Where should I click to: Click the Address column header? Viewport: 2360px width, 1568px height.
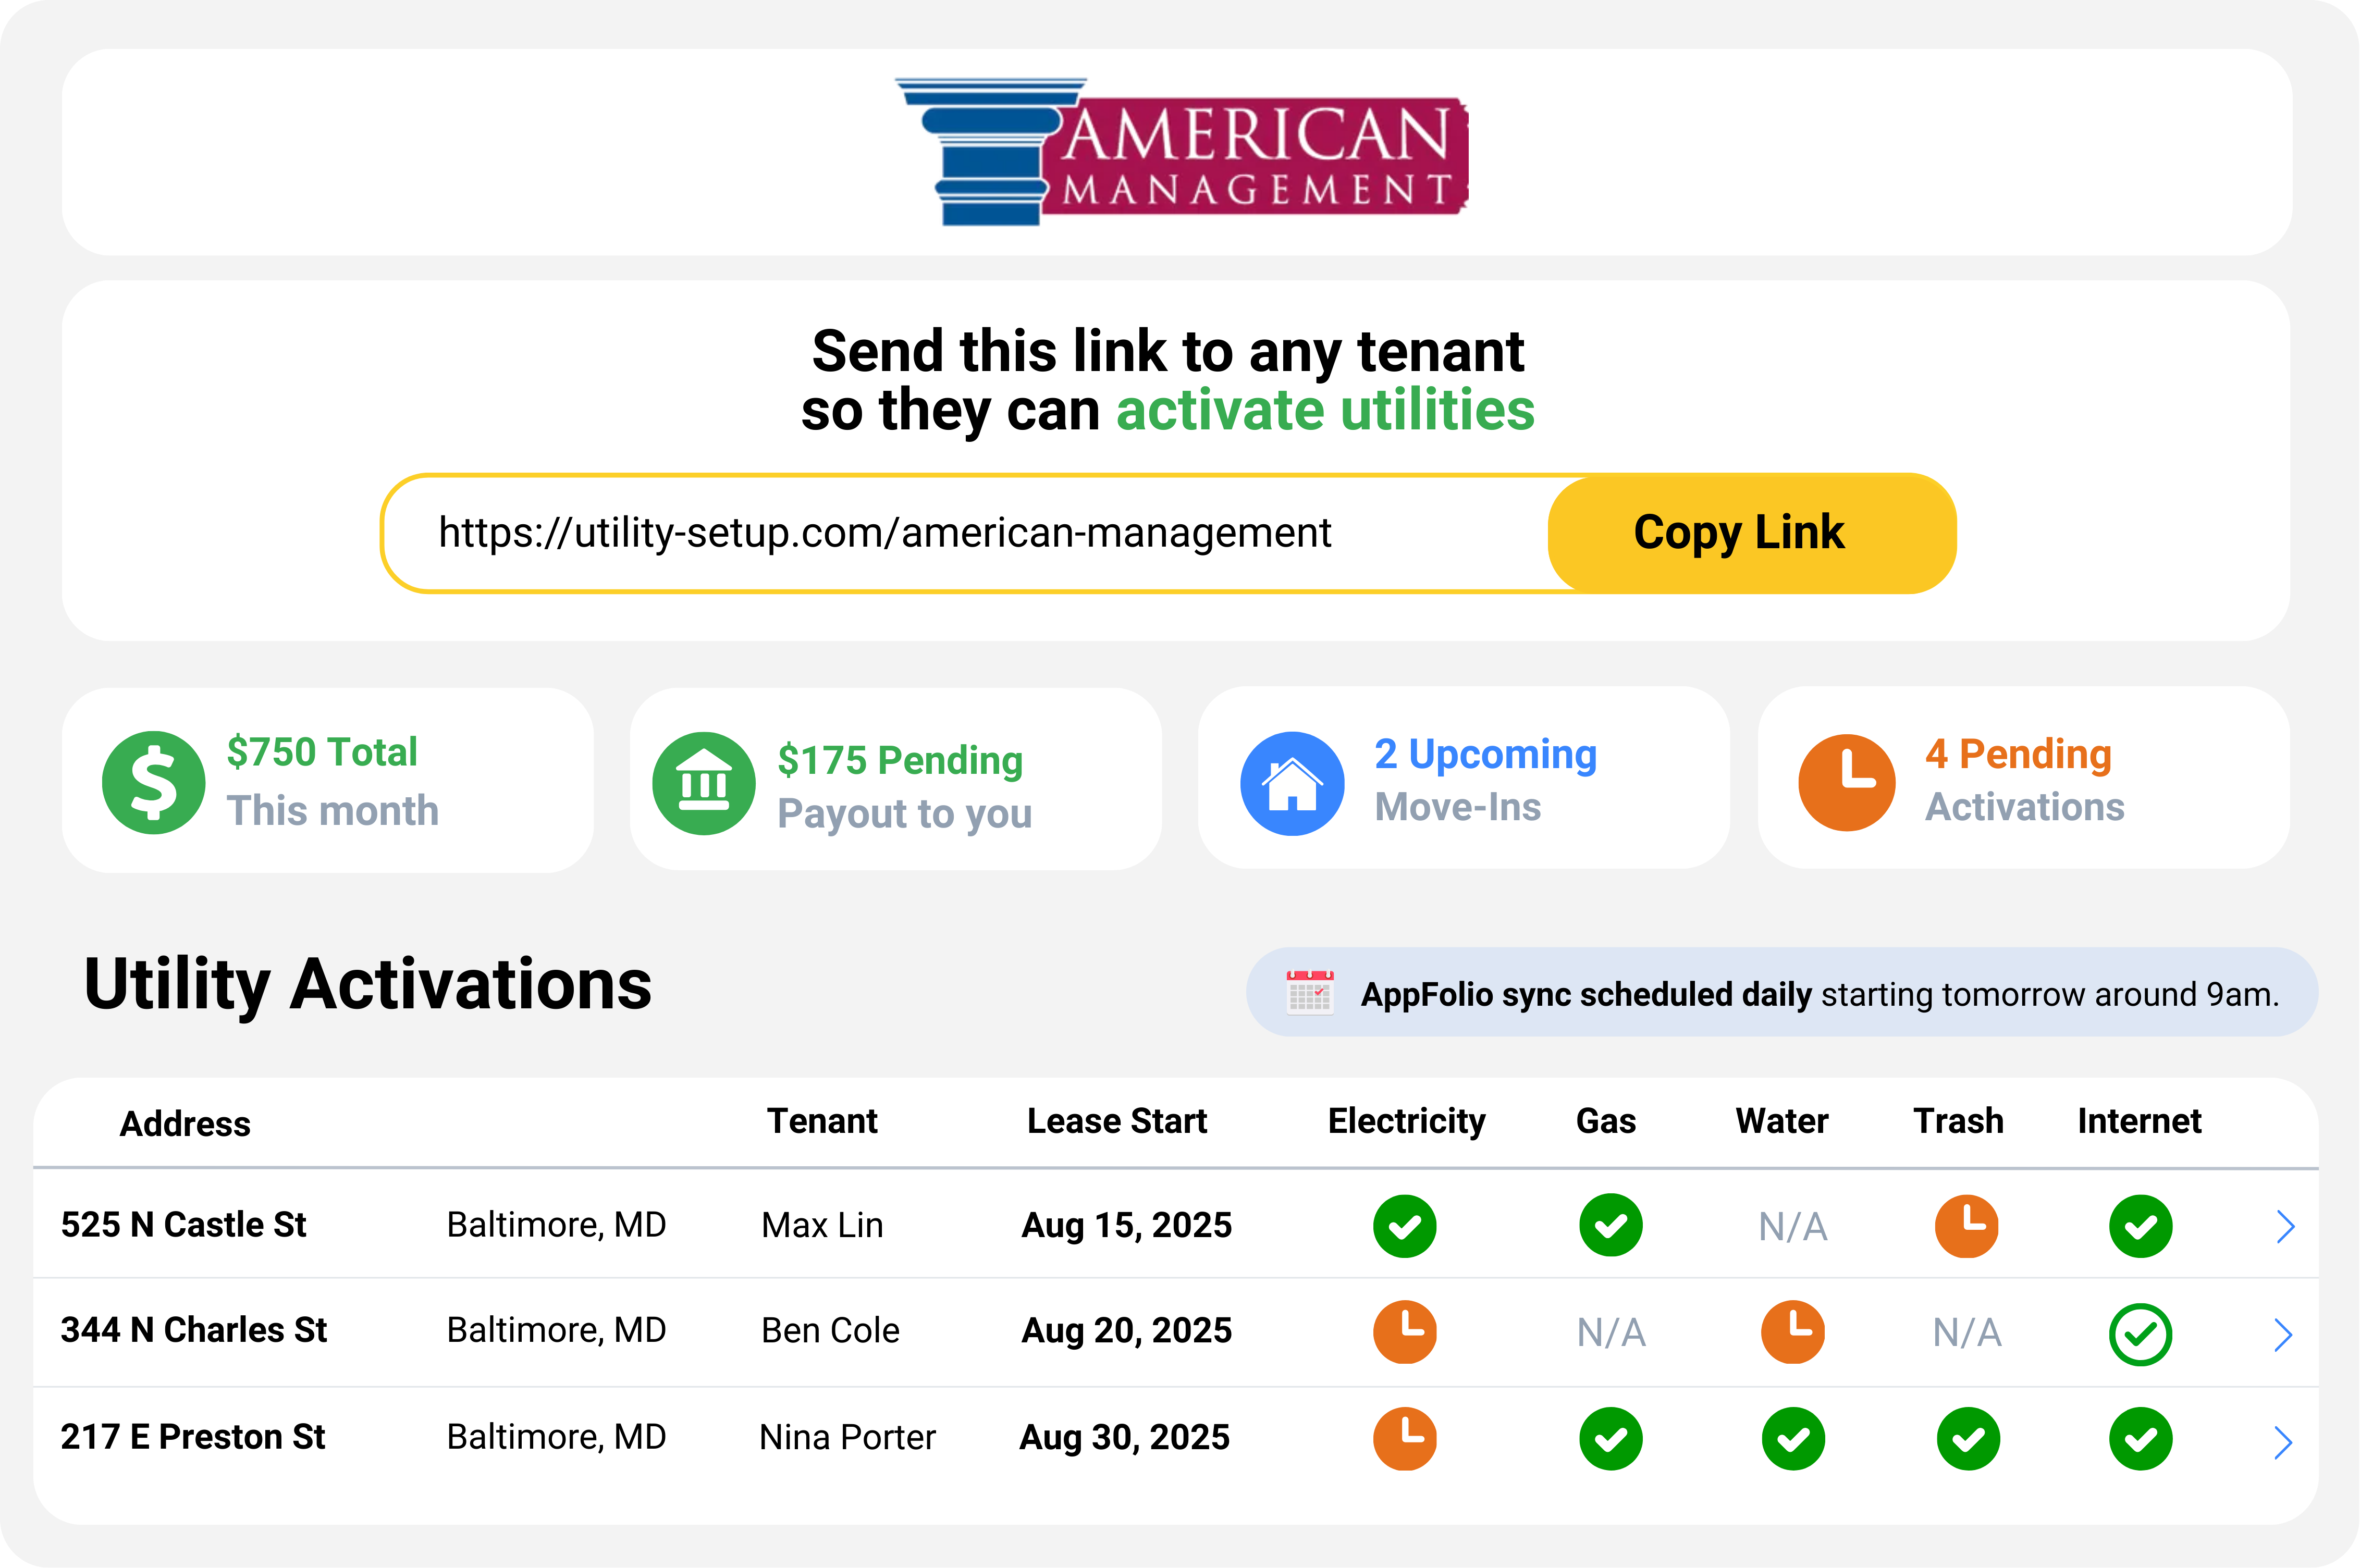[x=185, y=1124]
